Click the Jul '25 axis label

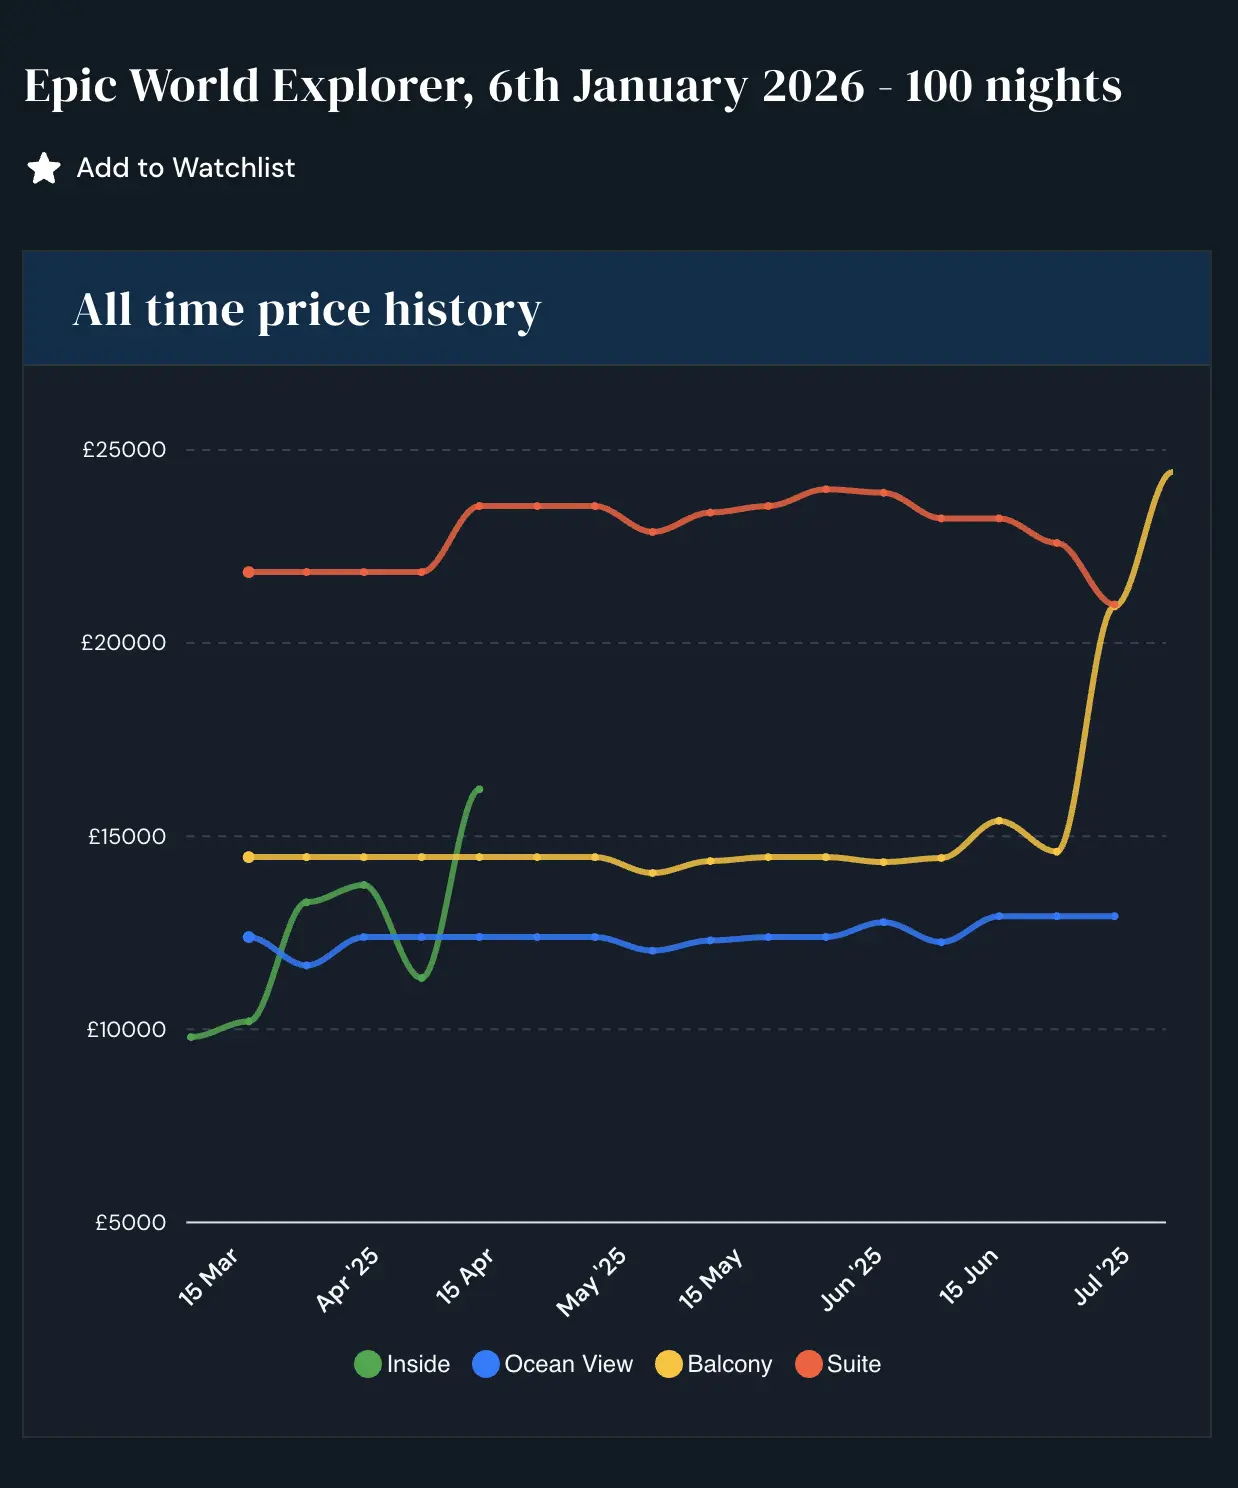1101,1277
